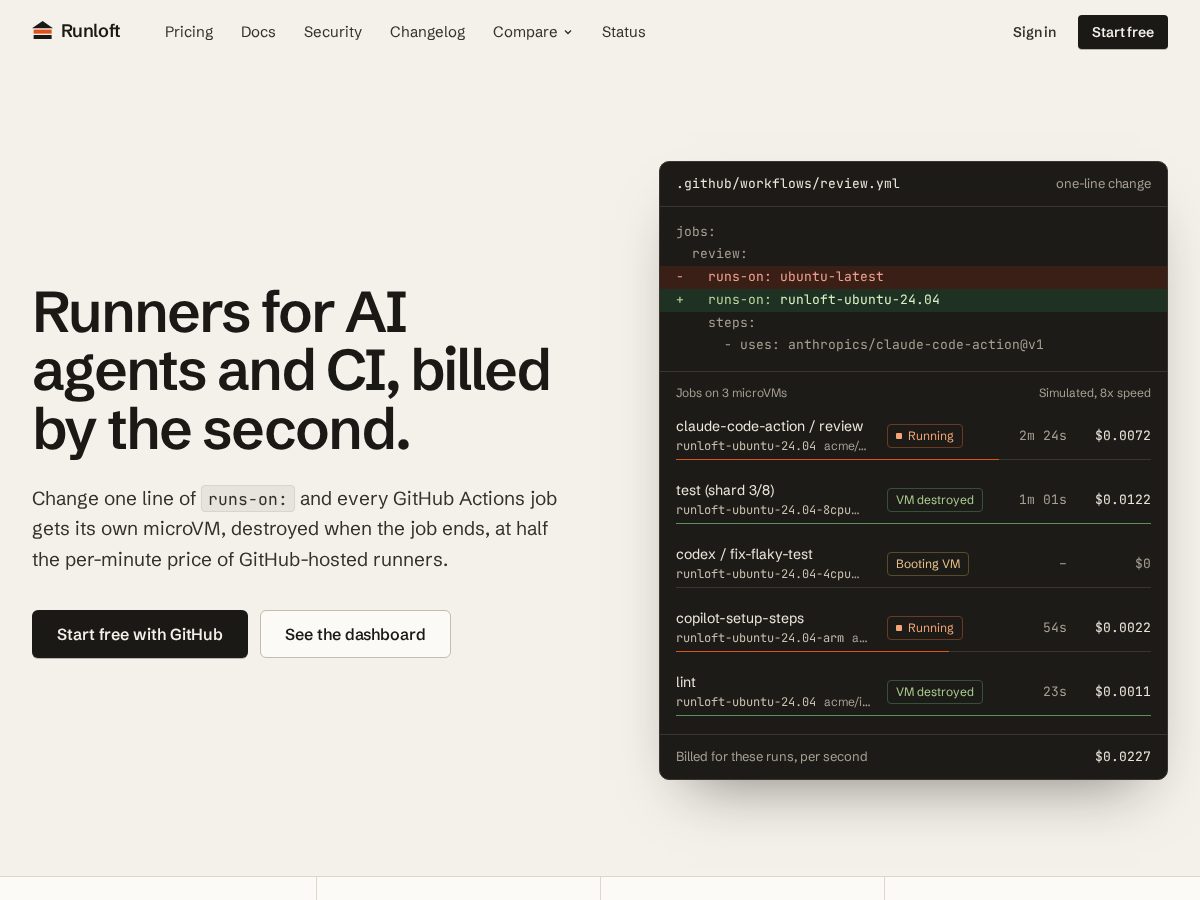Image resolution: width=1200 pixels, height=900 pixels.
Task: Click the $0.0011 cost value
Action: coord(1123,692)
